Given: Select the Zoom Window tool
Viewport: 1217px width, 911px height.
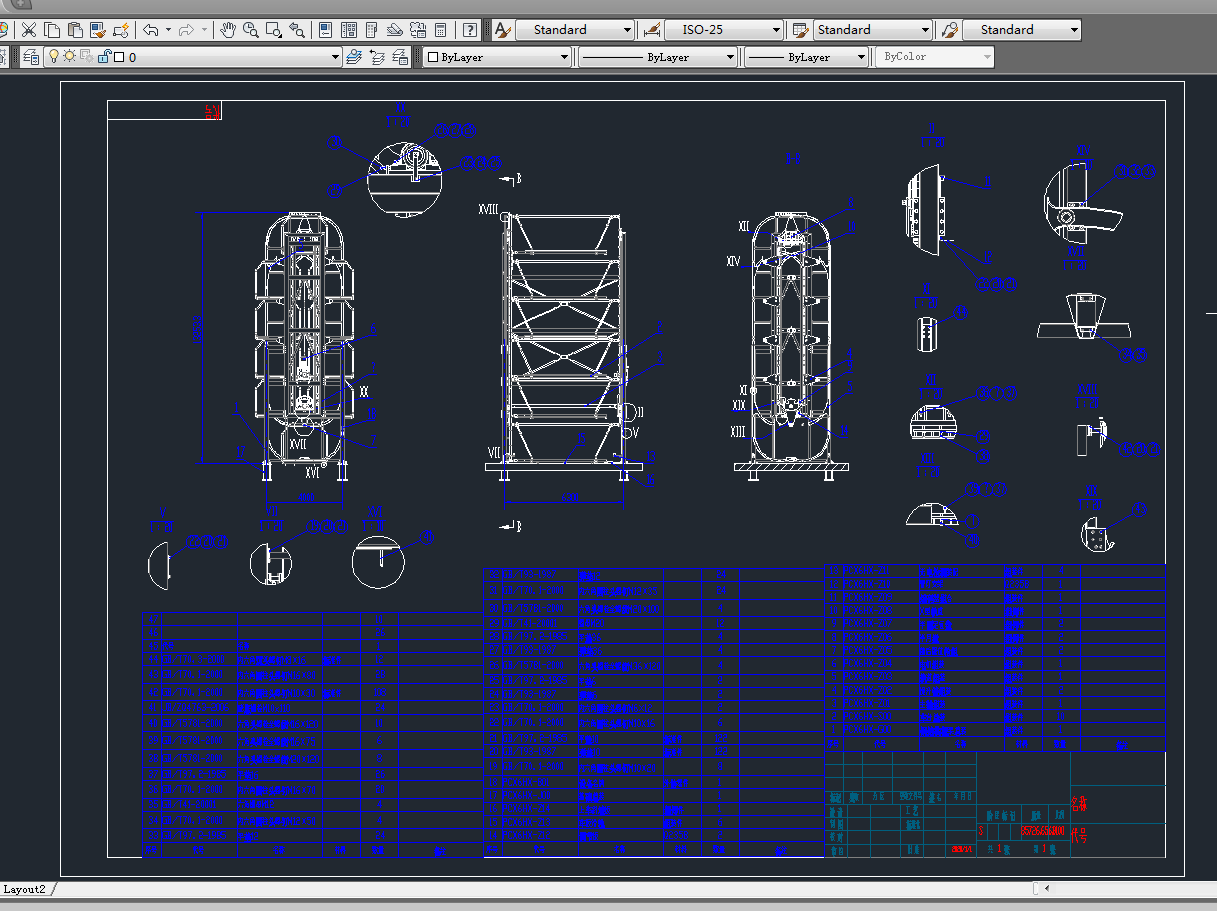Looking at the screenshot, I should (274, 30).
